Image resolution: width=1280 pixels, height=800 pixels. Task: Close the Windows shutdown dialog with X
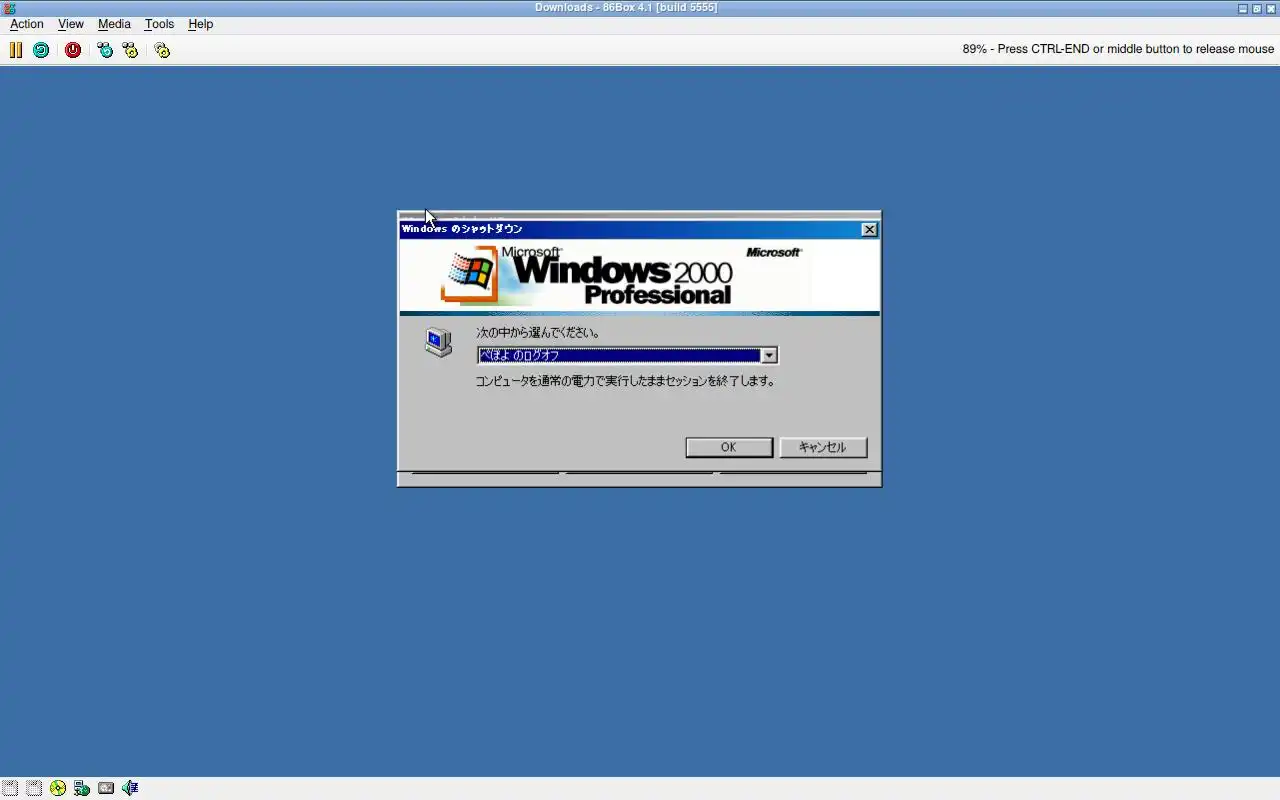coord(870,230)
